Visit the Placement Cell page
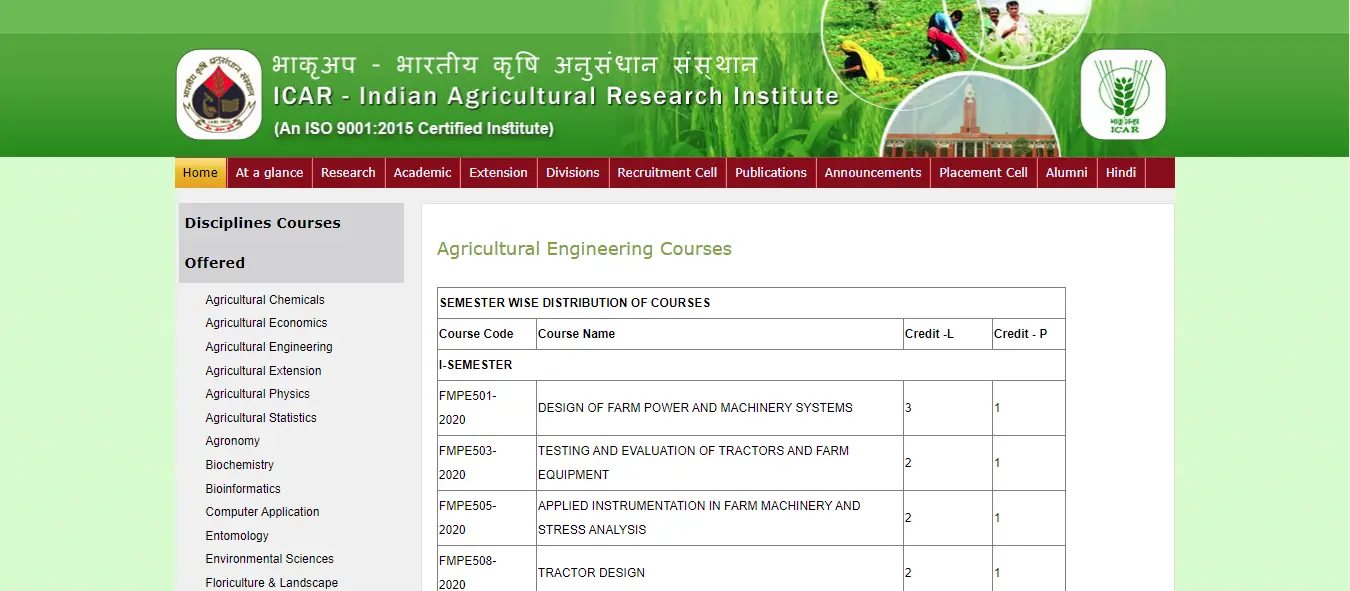1350x591 pixels. [x=983, y=172]
